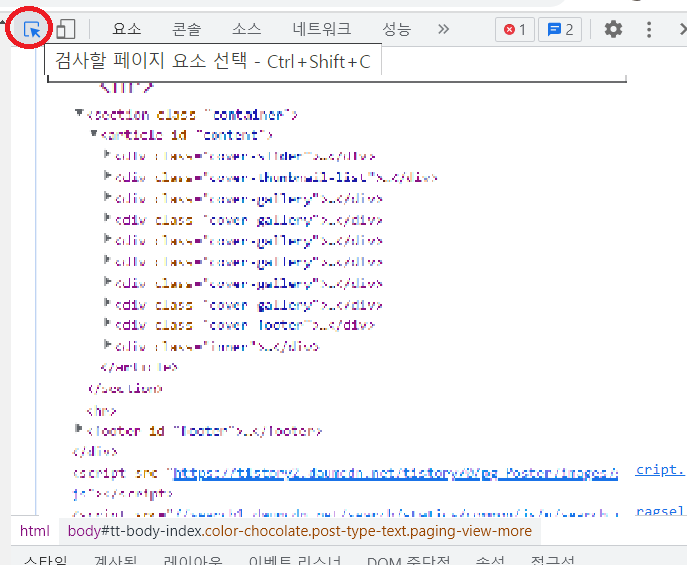Expand the footer id footer node
The image size is (687, 565).
point(78,428)
